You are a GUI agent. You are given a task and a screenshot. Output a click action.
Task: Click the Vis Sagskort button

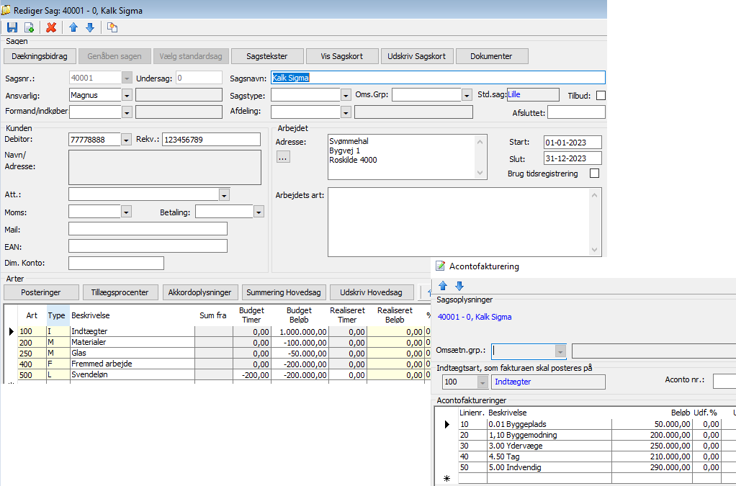point(341,57)
